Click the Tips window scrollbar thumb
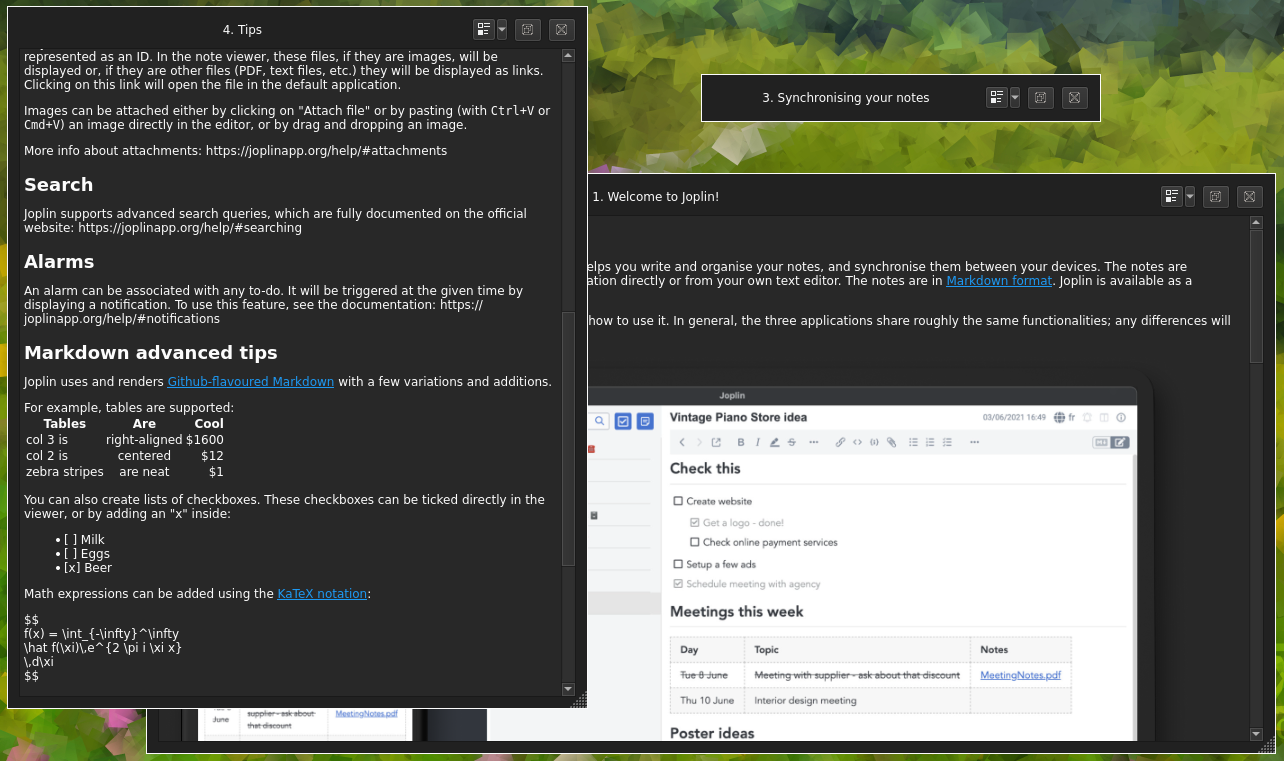1284x761 pixels. coord(568,438)
